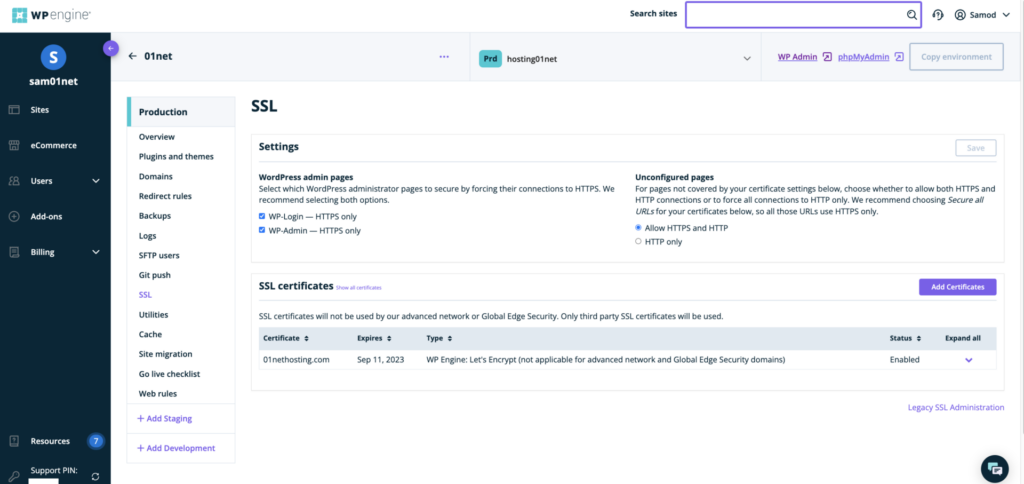Screen dimensions: 1024x484
Task: Open the Overview page
Action: [x=157, y=137]
